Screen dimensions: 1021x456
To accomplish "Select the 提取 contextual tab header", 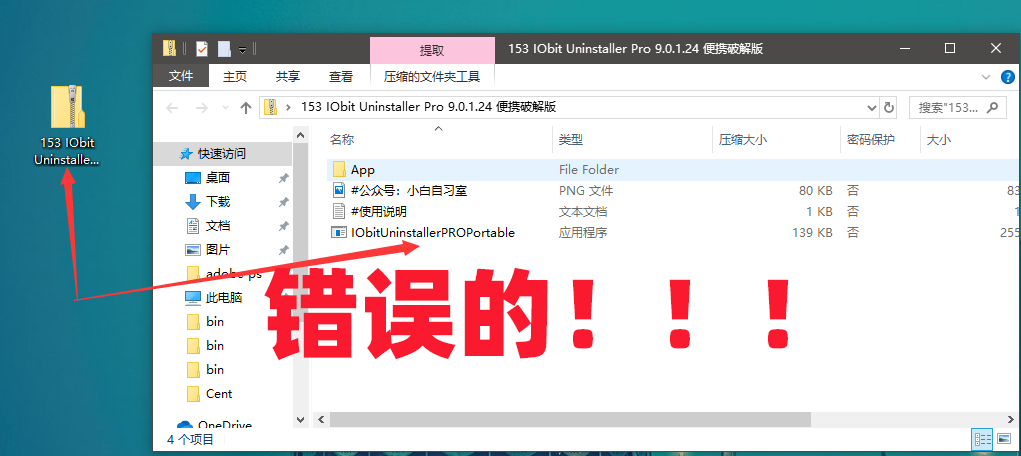I will point(432,50).
